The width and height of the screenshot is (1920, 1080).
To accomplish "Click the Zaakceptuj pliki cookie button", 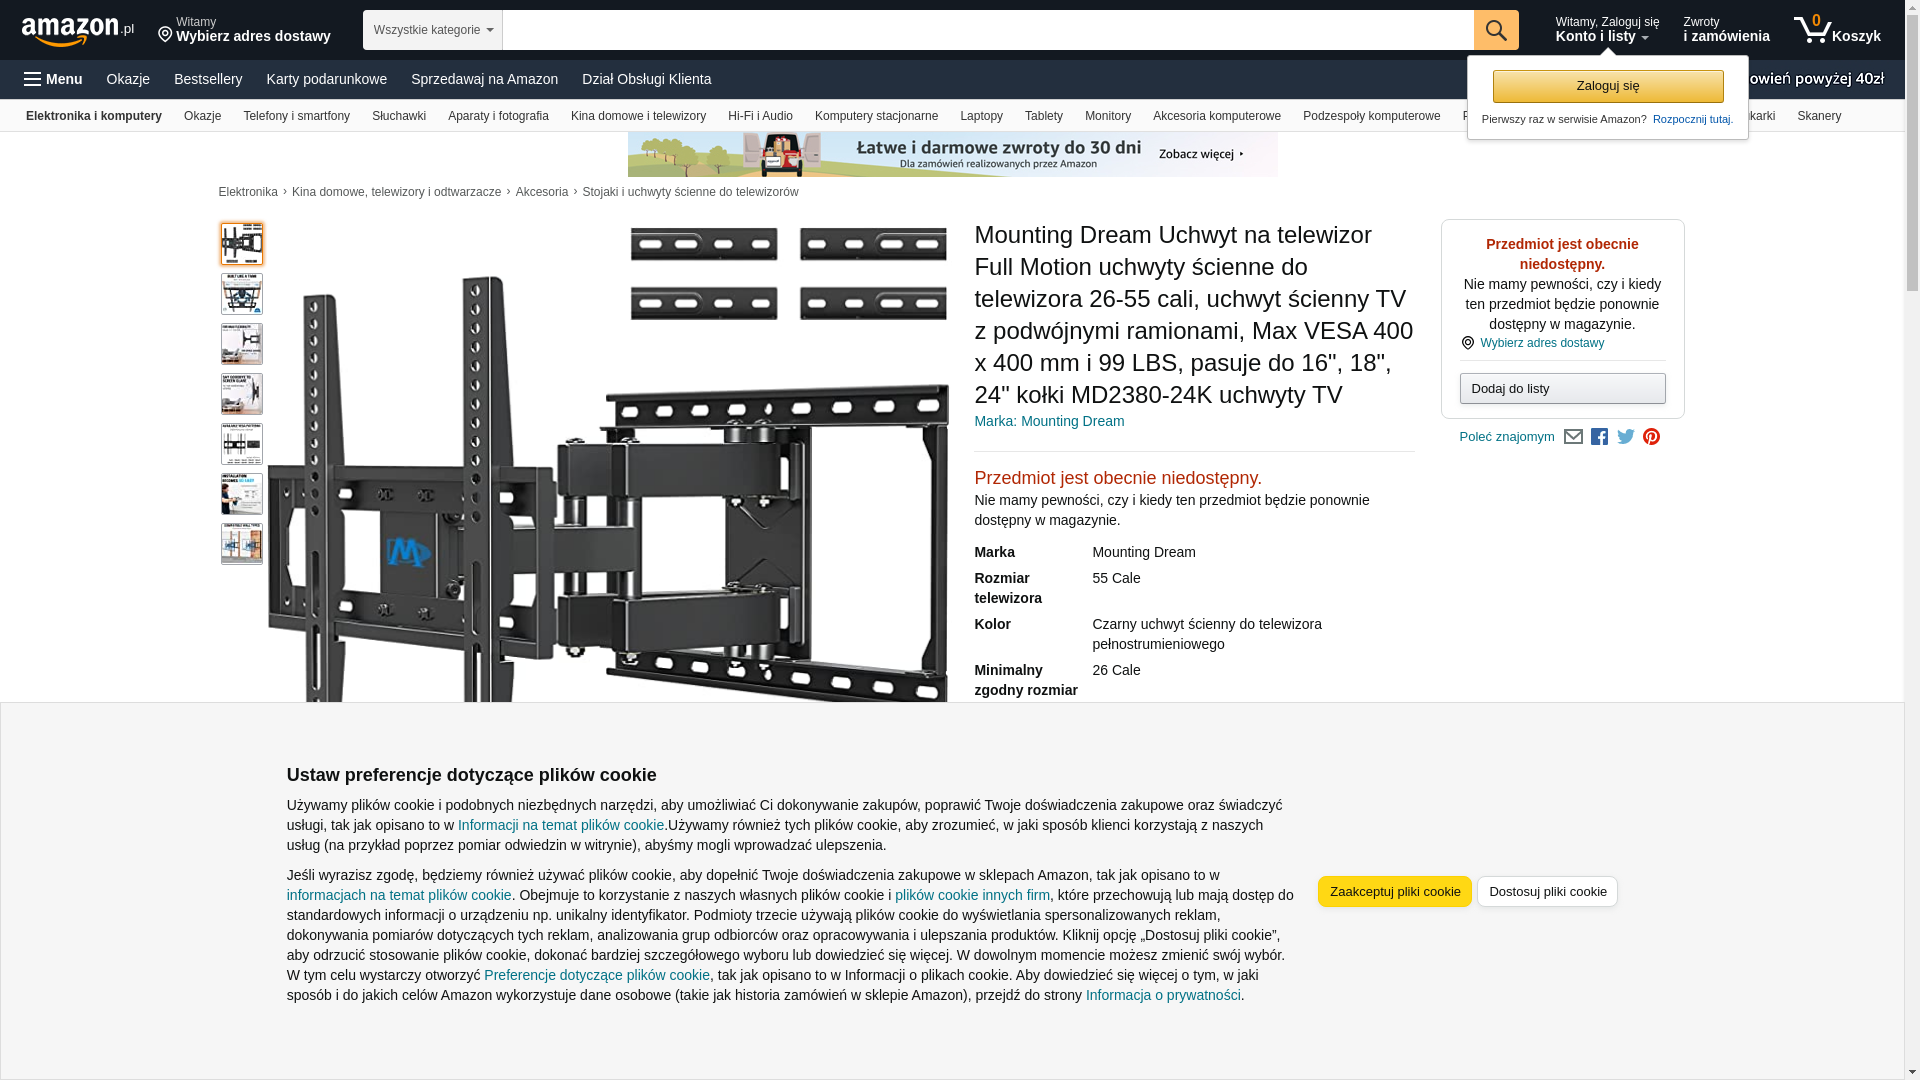I will coord(1394,891).
